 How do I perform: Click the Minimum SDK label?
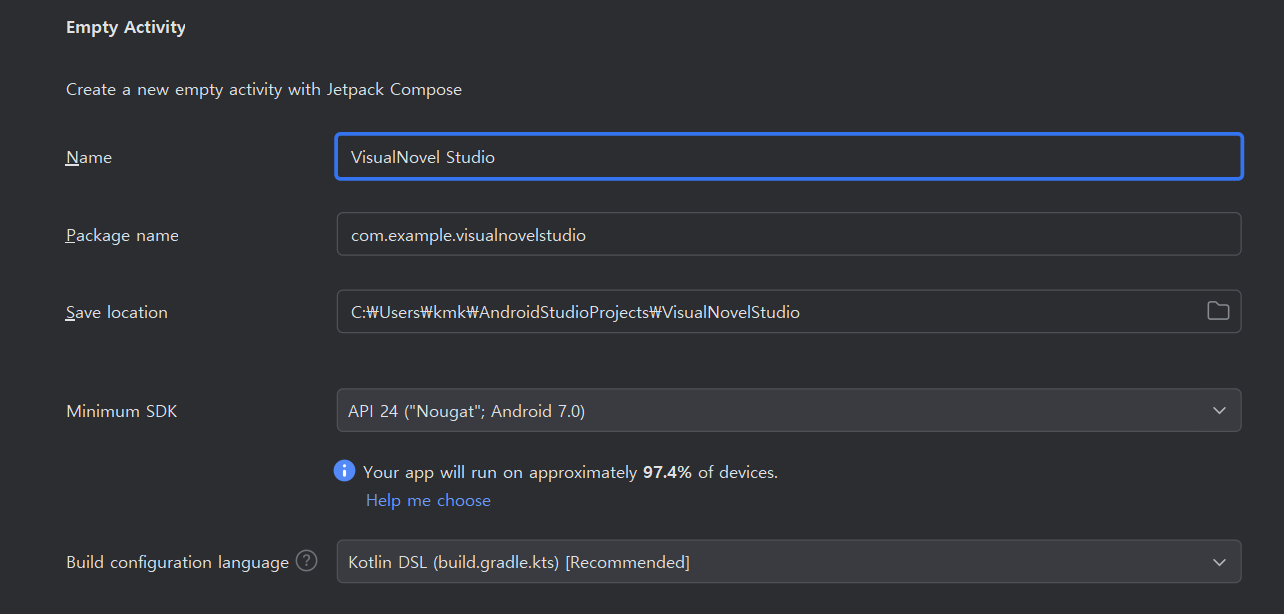[121, 411]
